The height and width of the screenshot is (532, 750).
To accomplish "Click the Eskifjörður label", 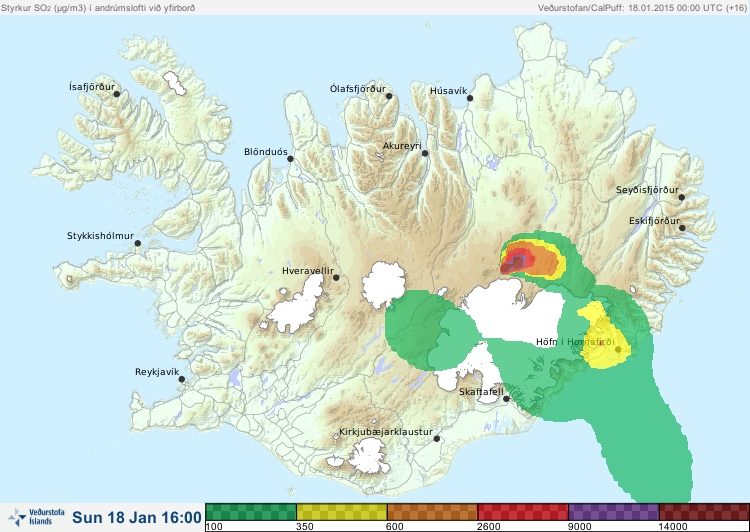I will (x=654, y=221).
